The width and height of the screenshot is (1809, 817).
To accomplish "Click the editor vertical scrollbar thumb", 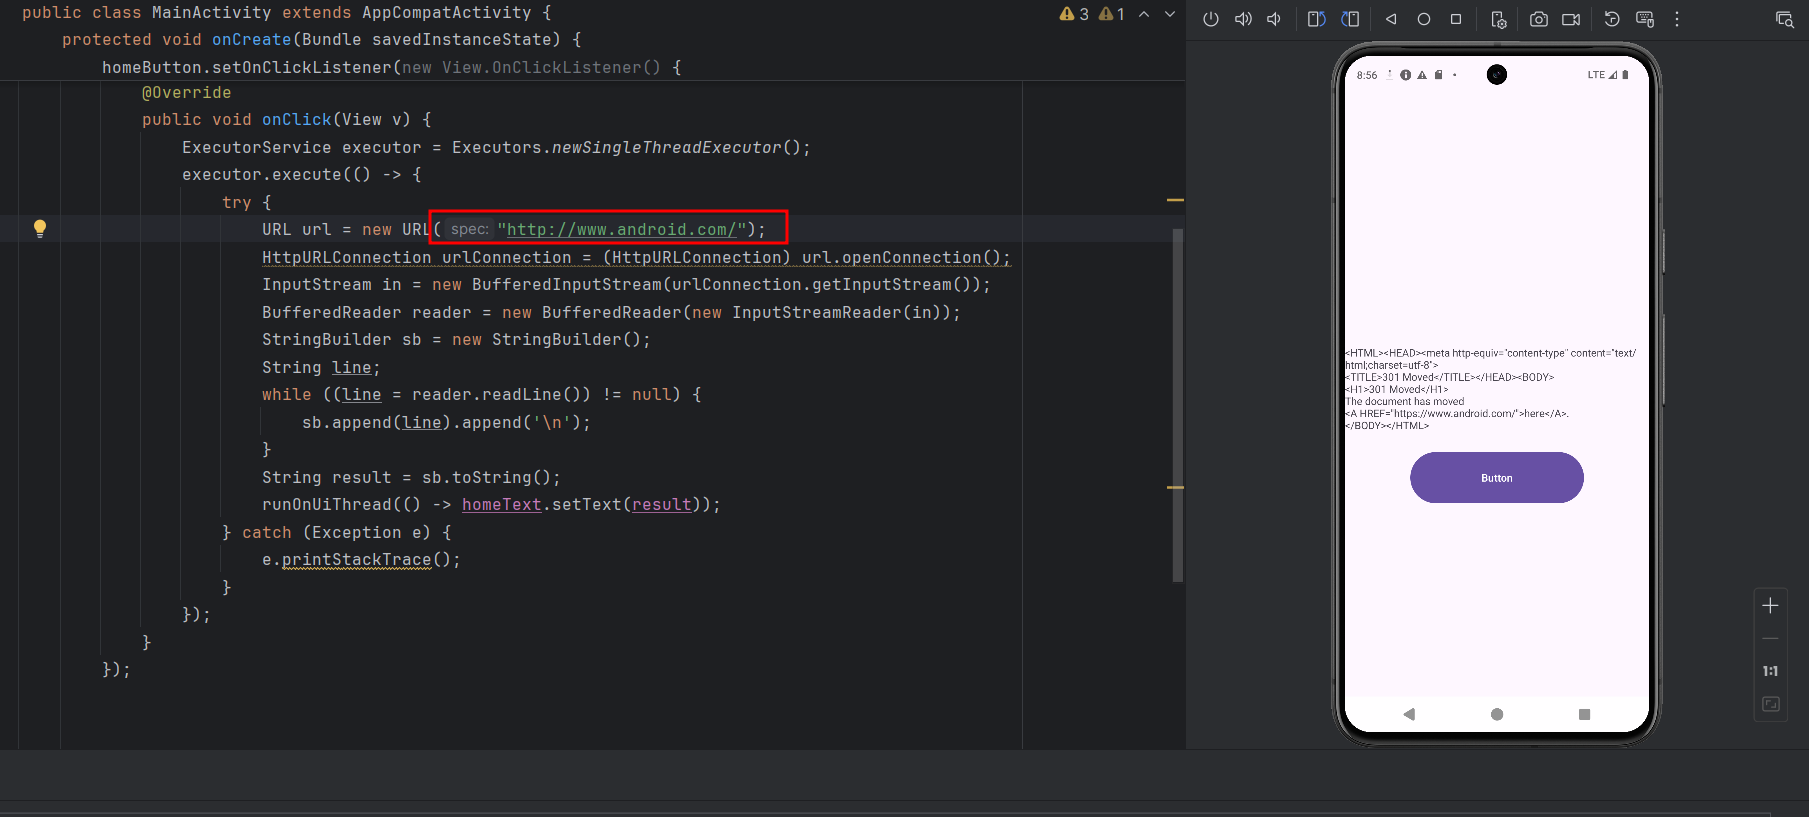I will tap(1177, 405).
